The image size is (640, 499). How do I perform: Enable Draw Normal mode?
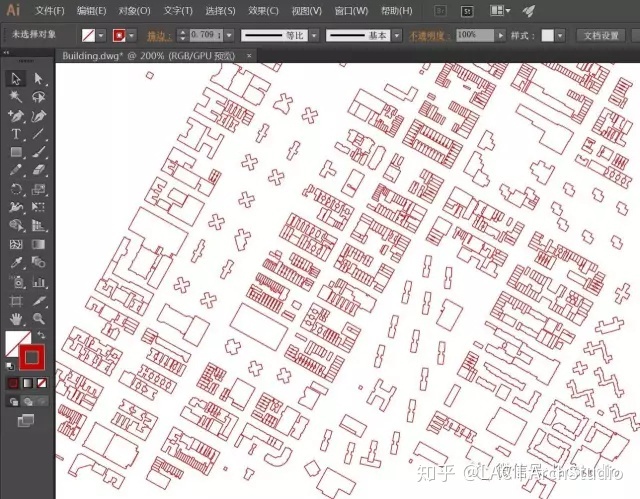[13, 402]
